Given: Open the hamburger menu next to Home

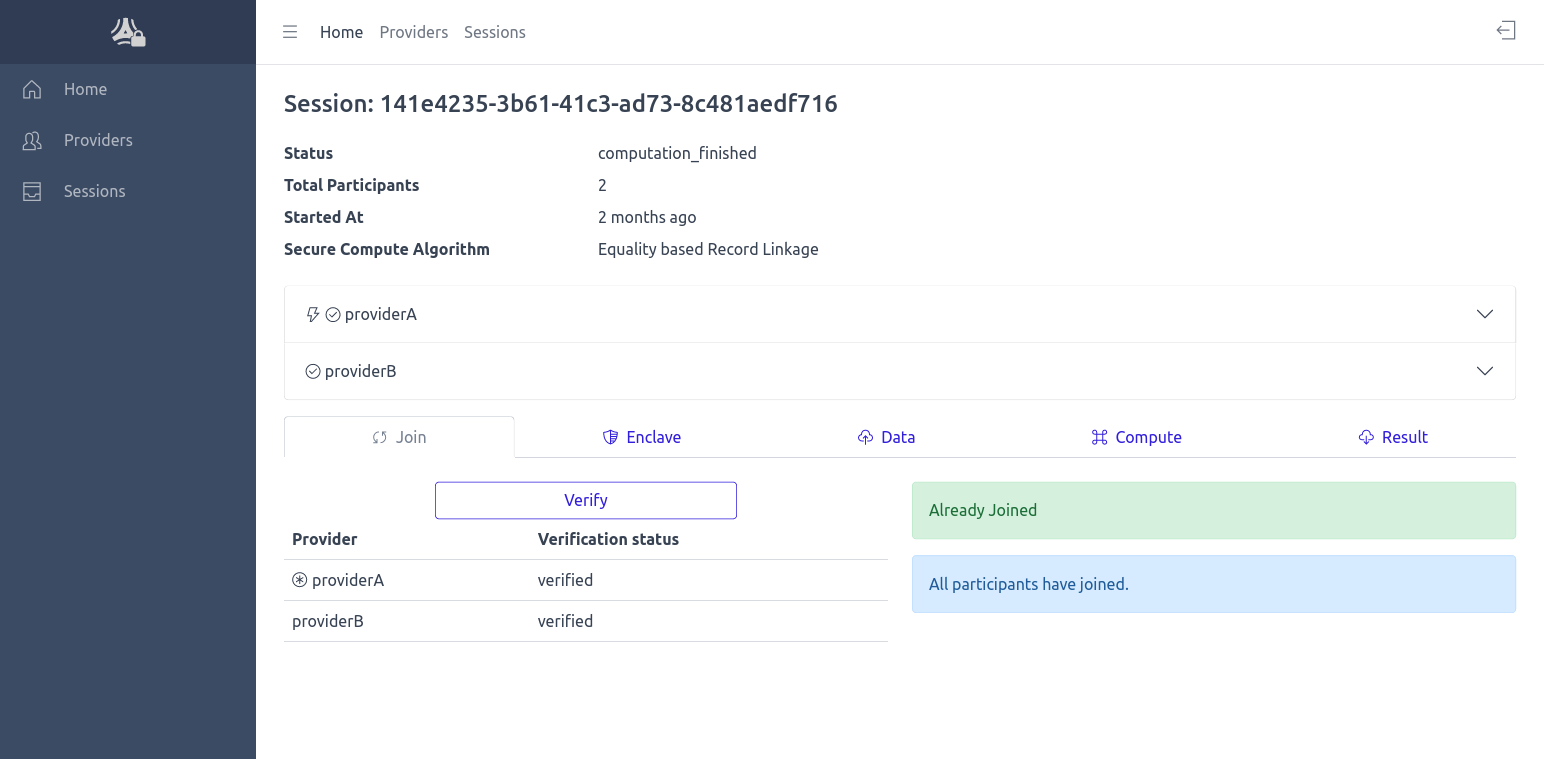Looking at the screenshot, I should (290, 31).
